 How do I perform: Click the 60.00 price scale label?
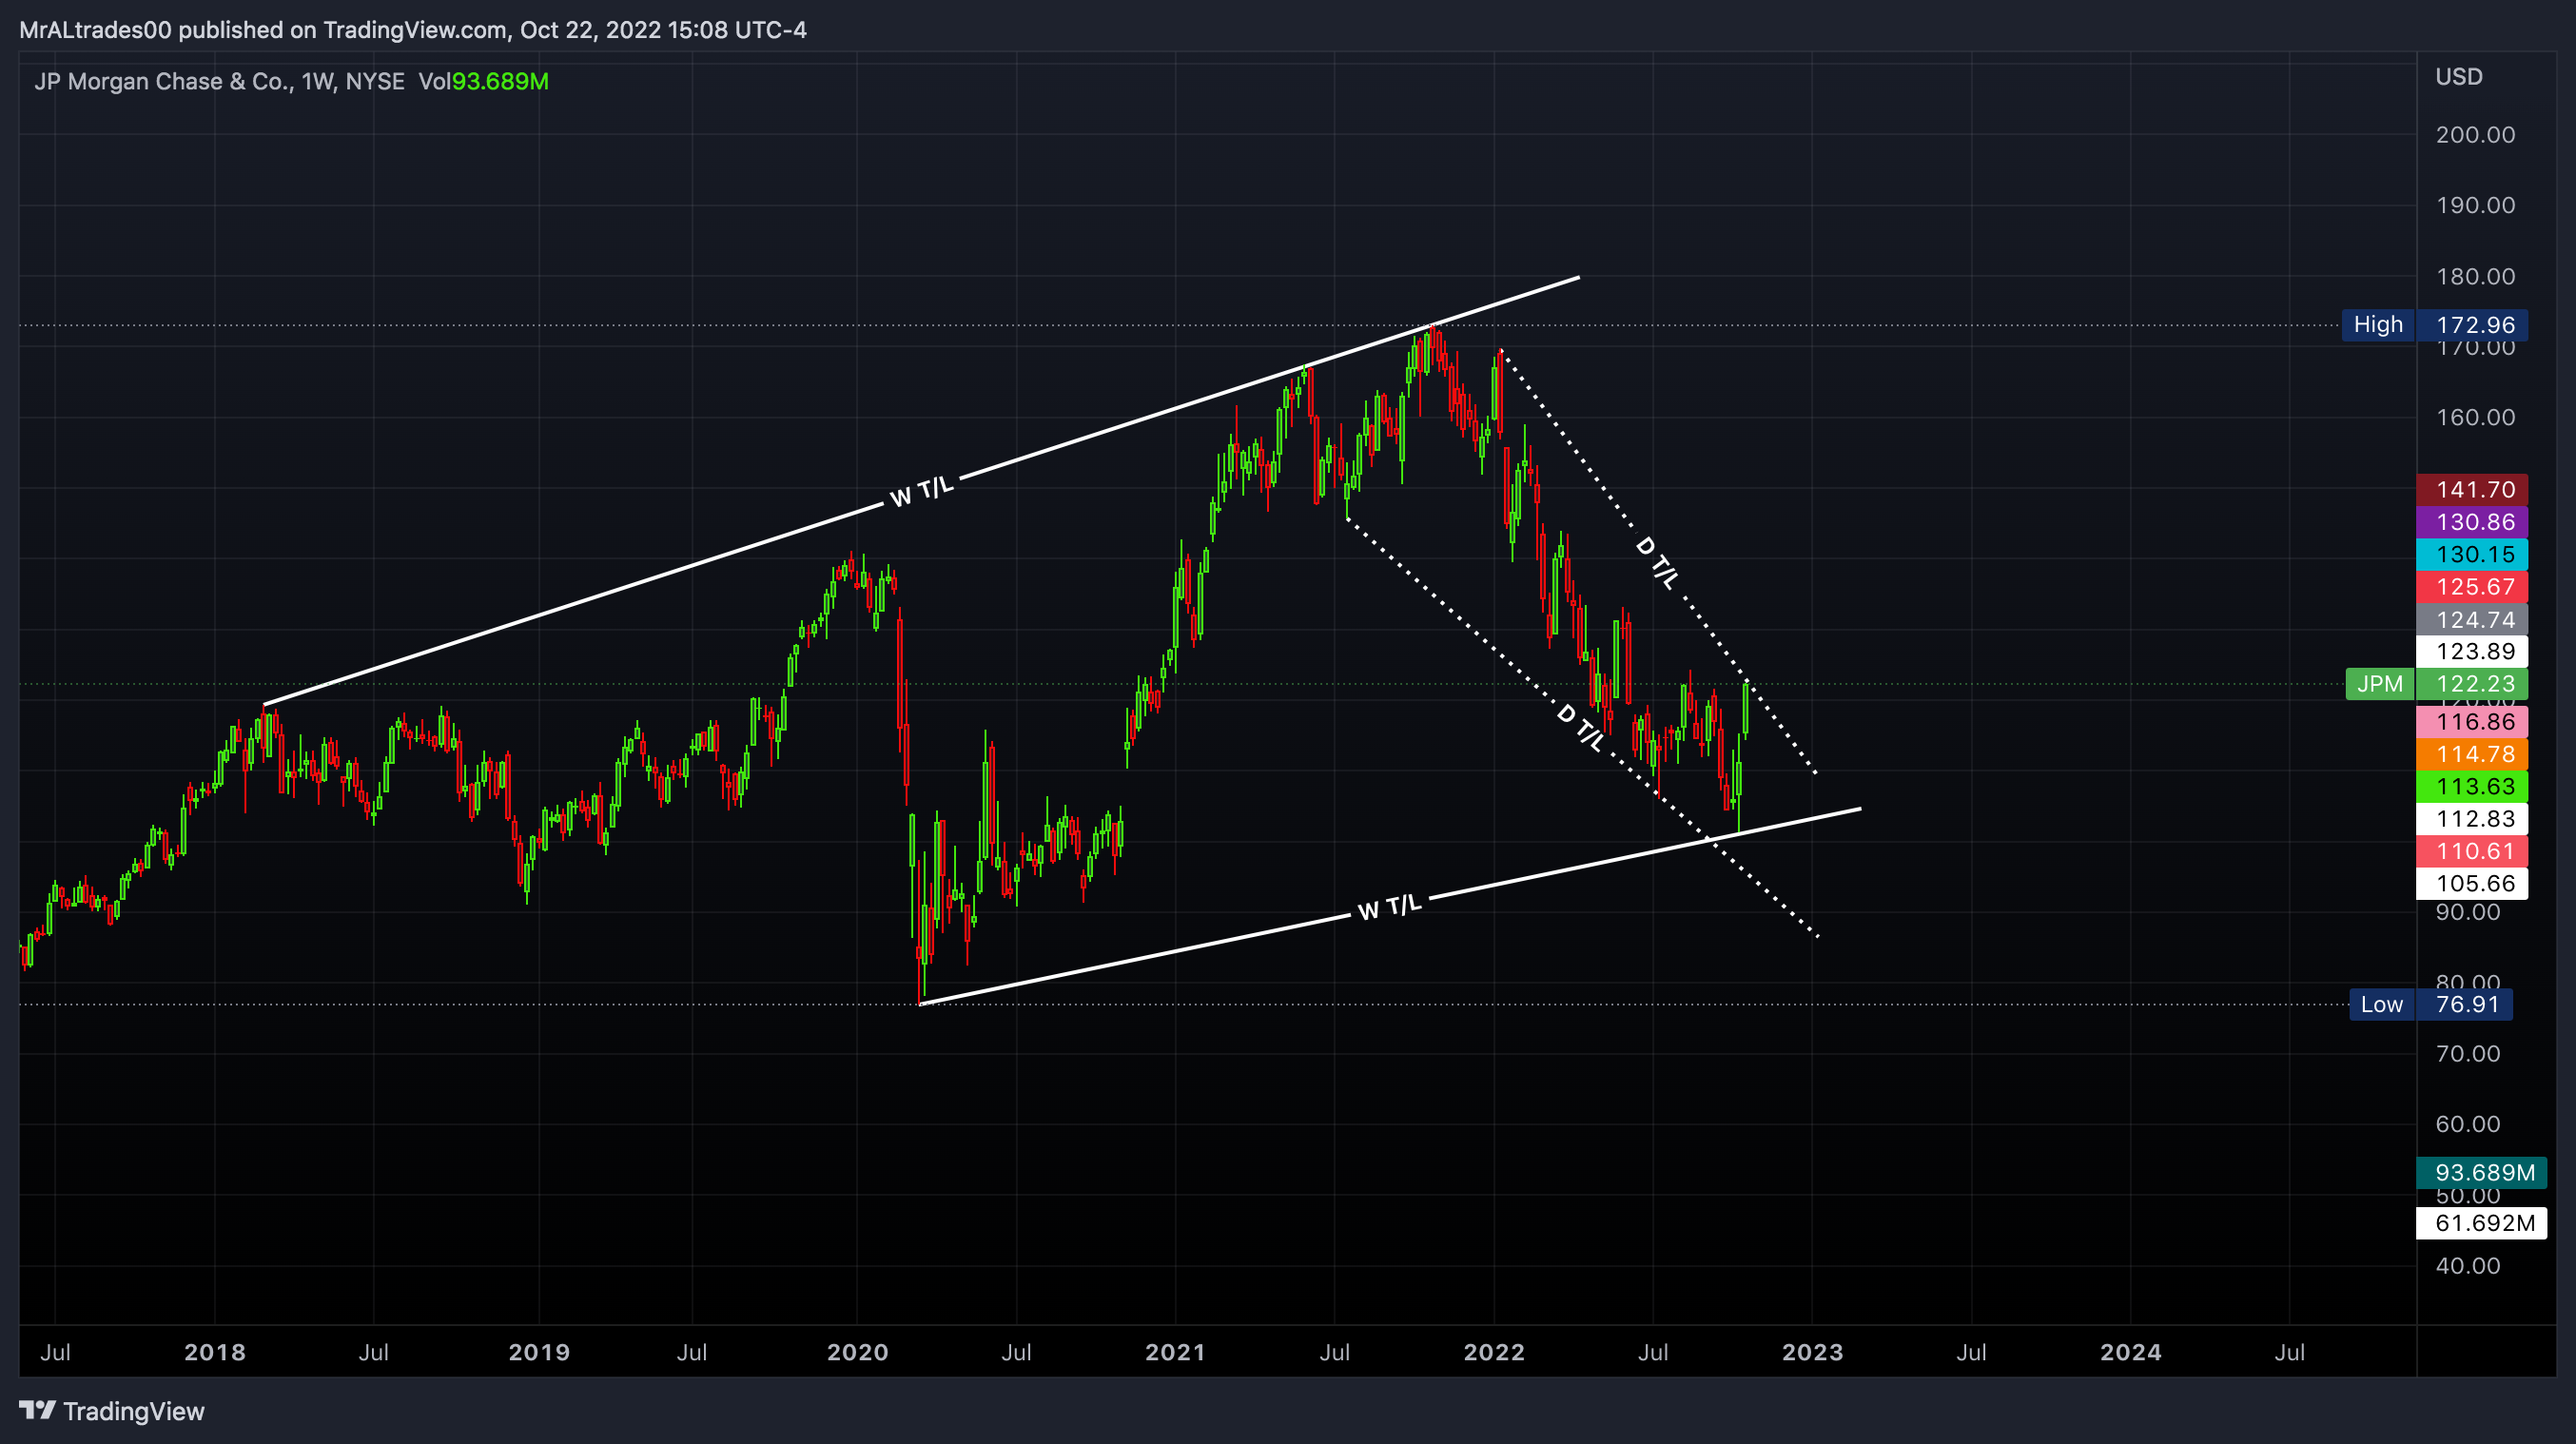click(2468, 1124)
